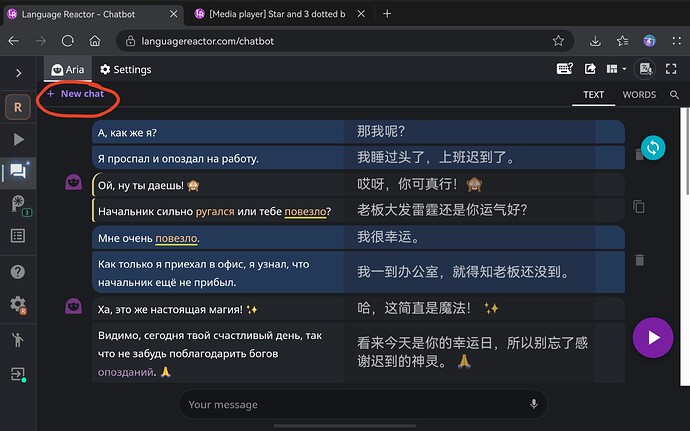Click the line 'А, как же я?'

click(127, 133)
